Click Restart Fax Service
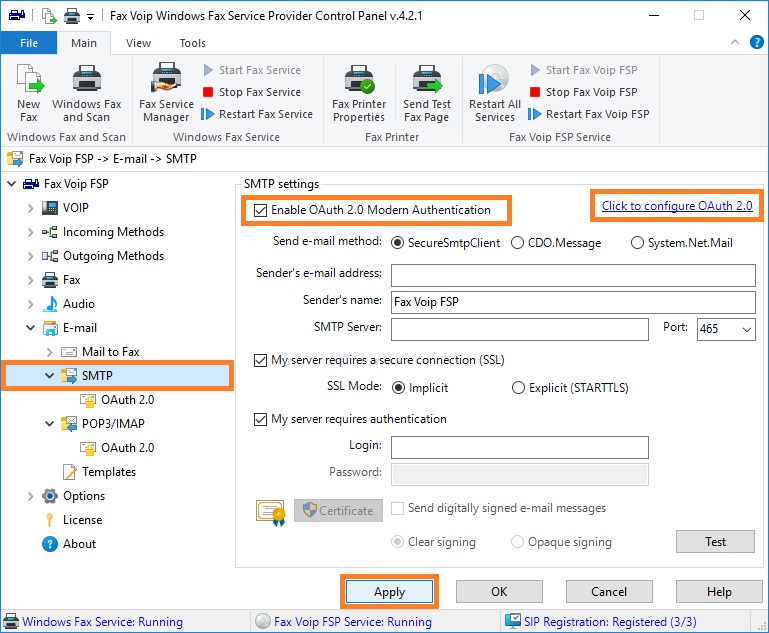Viewport: 769px width, 633px height. 257,114
